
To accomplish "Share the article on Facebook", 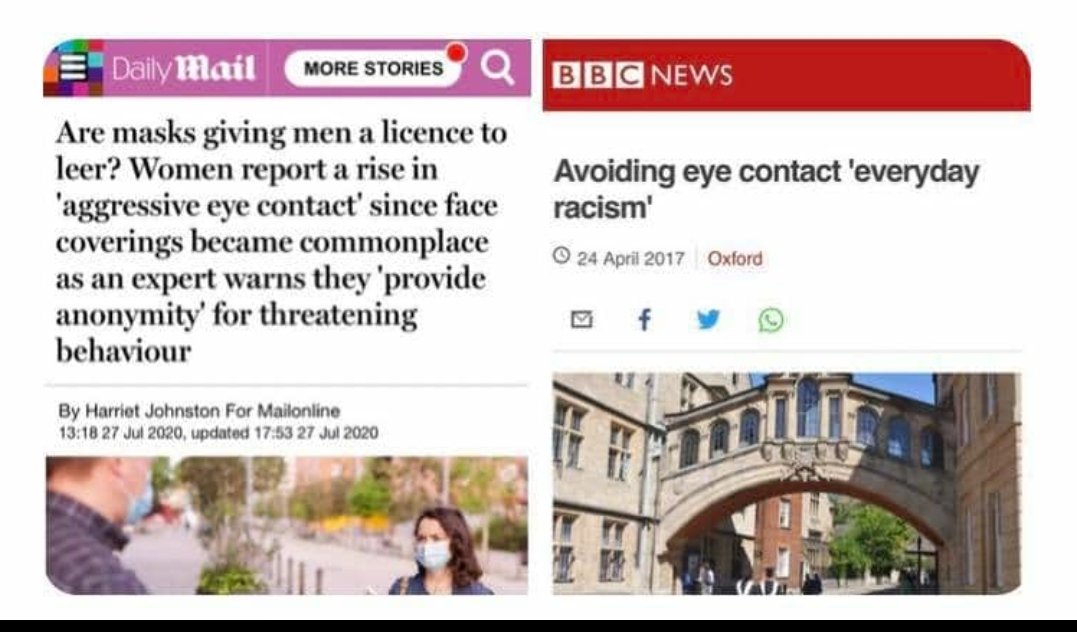I will click(x=644, y=319).
